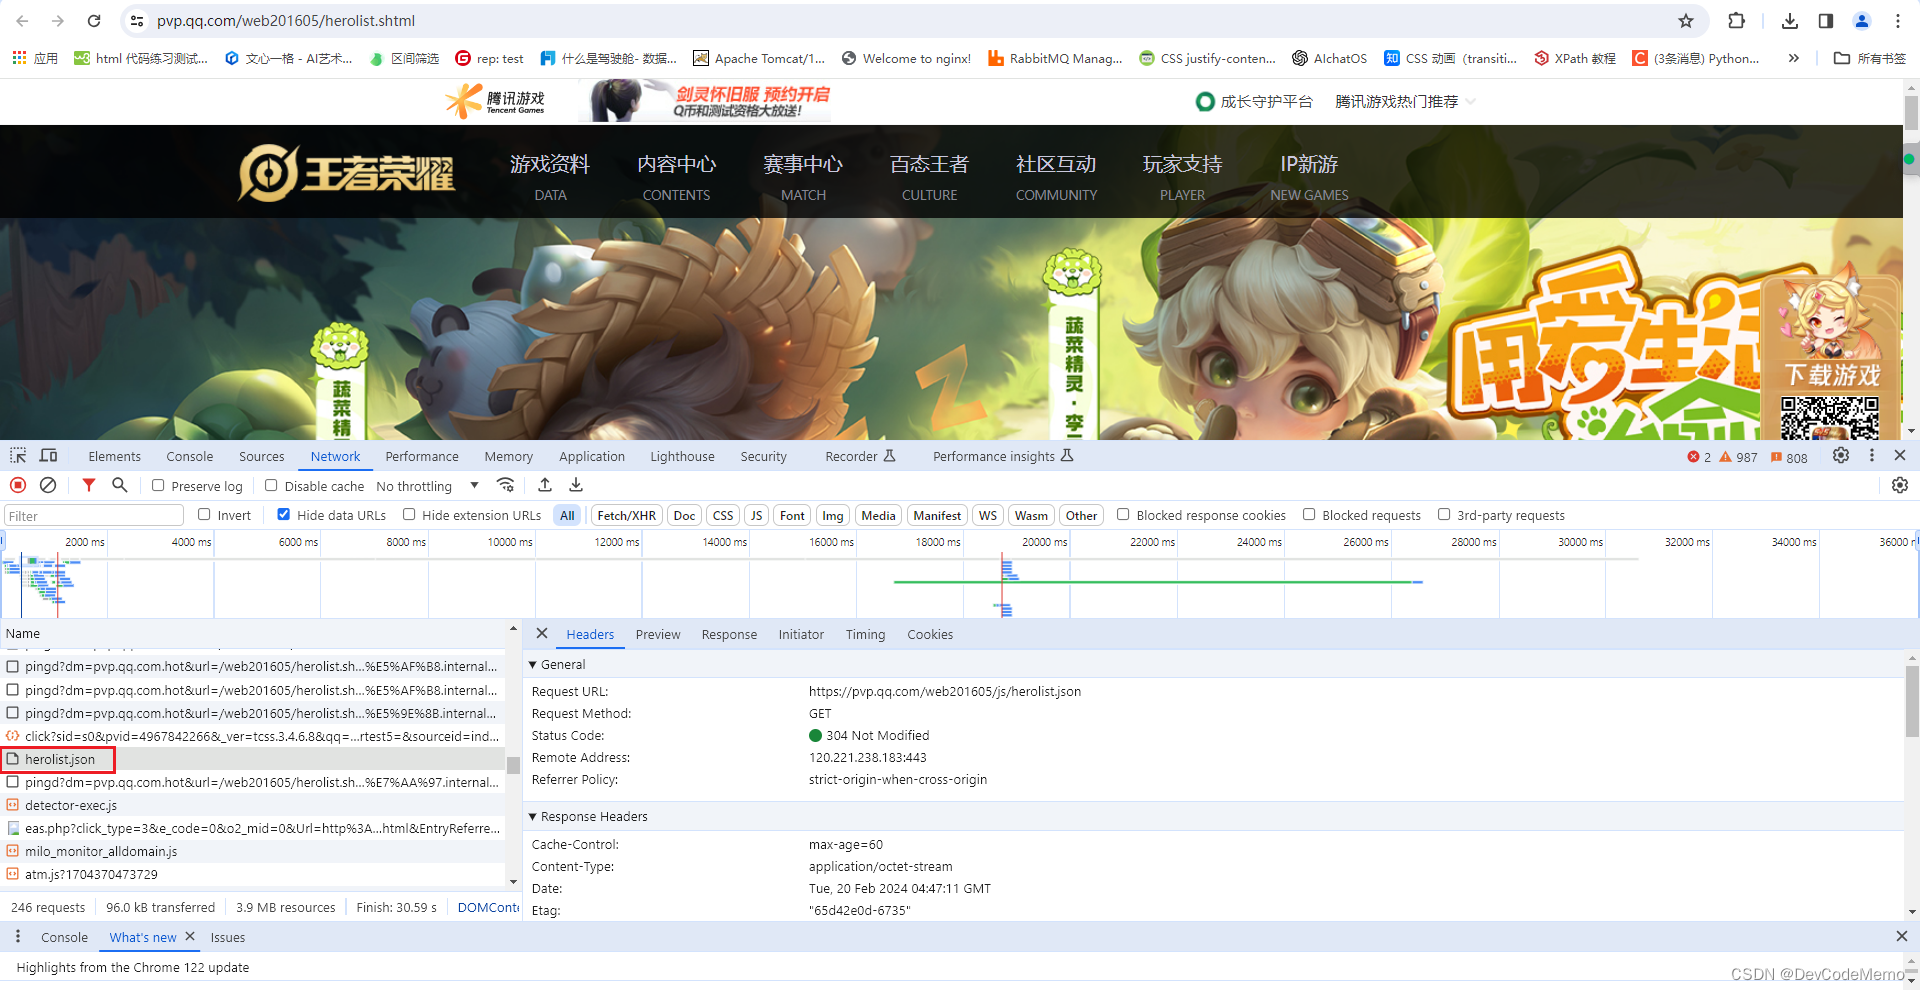Screen dimensions: 1920x990
Task: Reload the page with refresh icon
Action: click(94, 21)
